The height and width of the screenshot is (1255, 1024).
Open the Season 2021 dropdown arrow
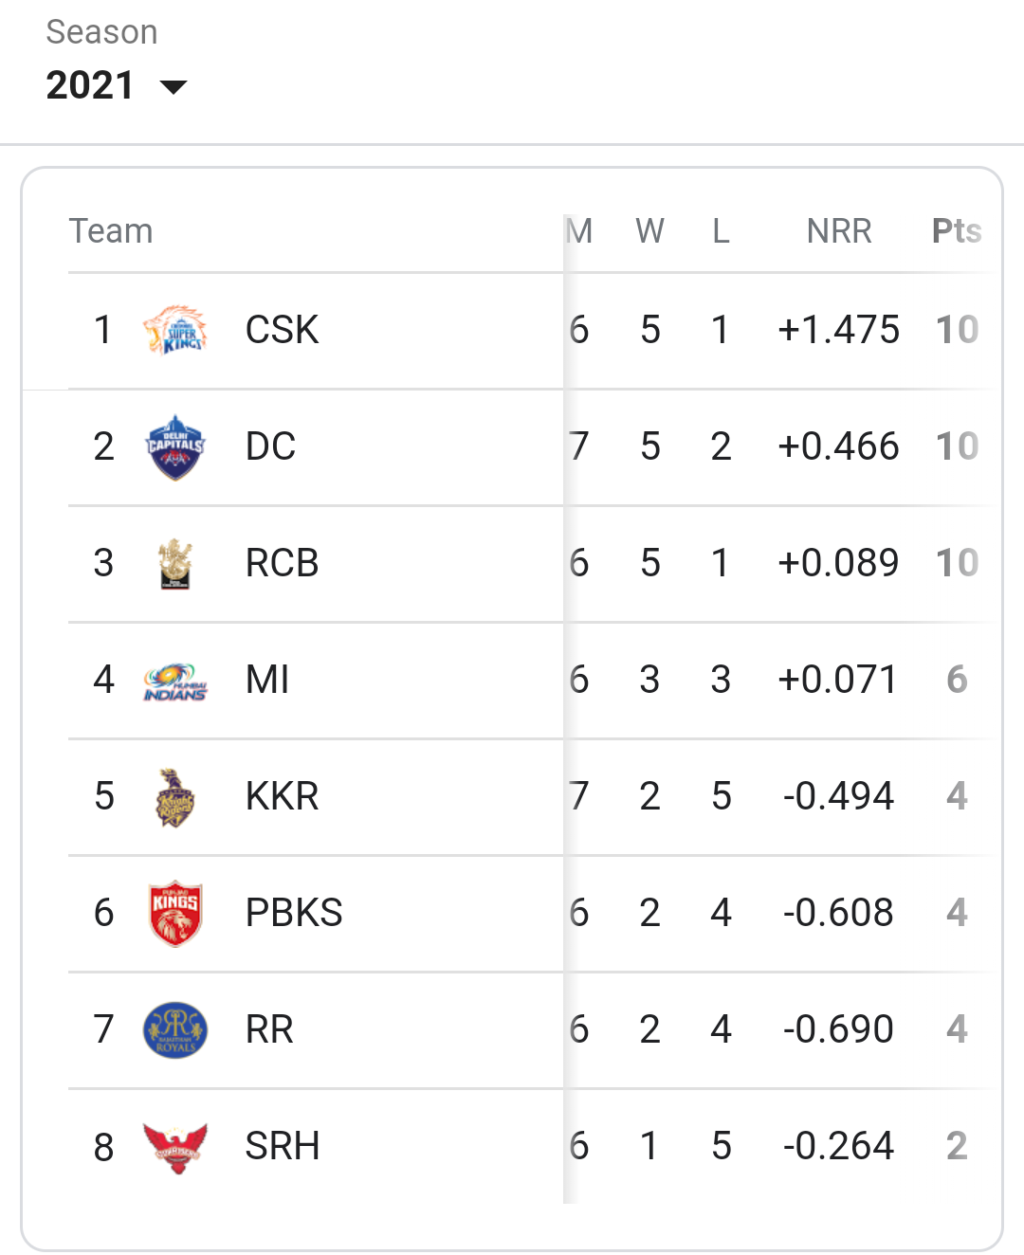[174, 87]
